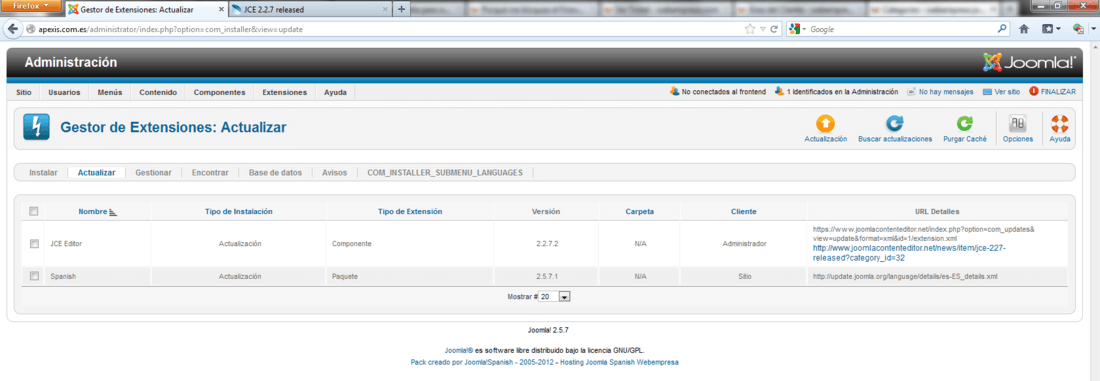
Task: Switch to the Gestionar tab
Action: point(154,173)
